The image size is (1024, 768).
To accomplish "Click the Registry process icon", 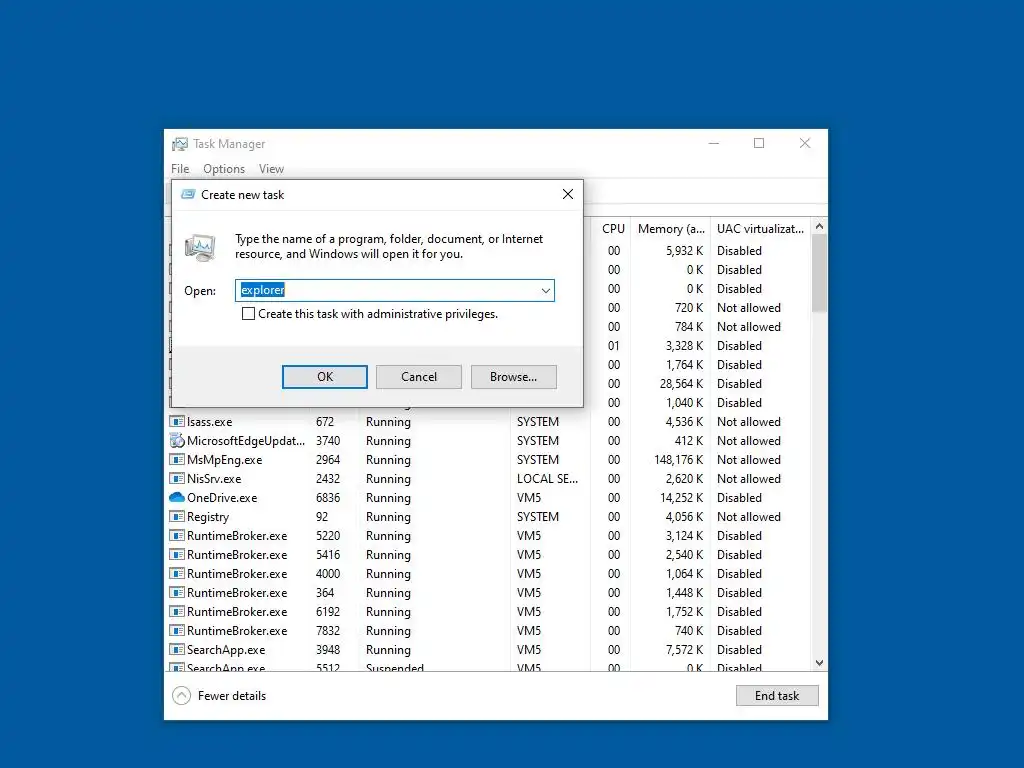I will tap(177, 517).
